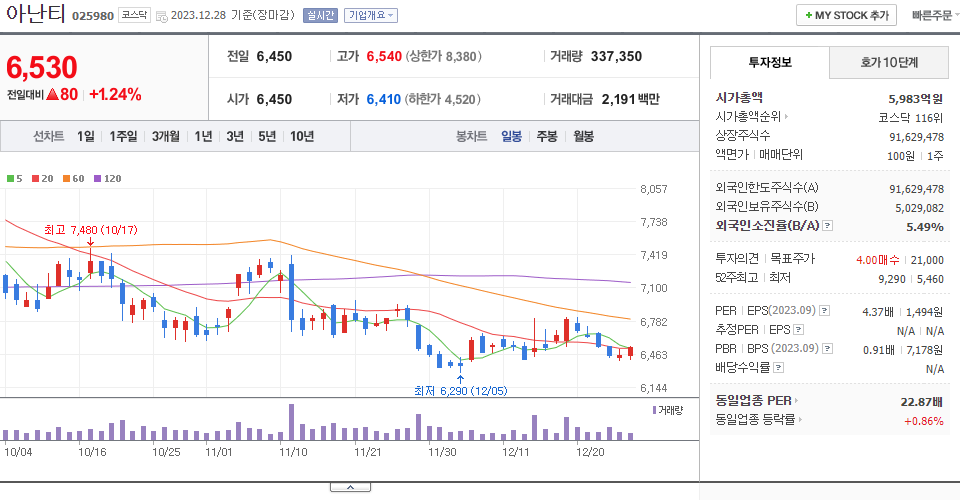The height and width of the screenshot is (500, 960).
Task: Click the 목표주가 value 21,000
Action: [x=927, y=260]
